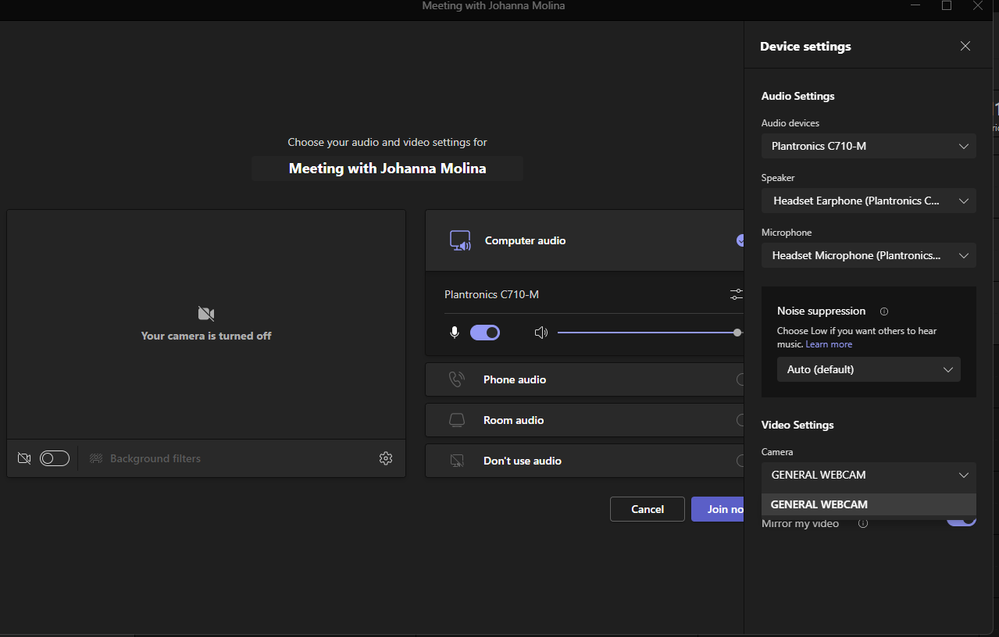This screenshot has height=637, width=999.
Task: Open Background filters
Action: pyautogui.click(x=145, y=459)
